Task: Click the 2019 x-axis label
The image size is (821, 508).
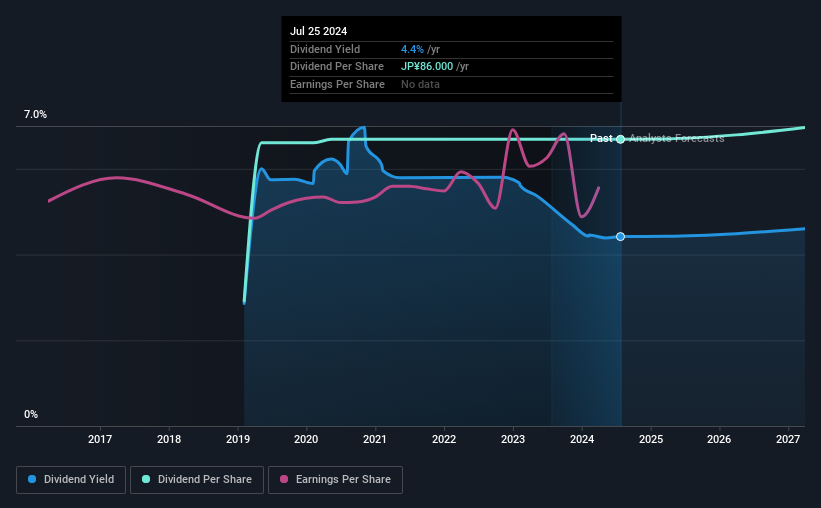Action: tap(238, 439)
